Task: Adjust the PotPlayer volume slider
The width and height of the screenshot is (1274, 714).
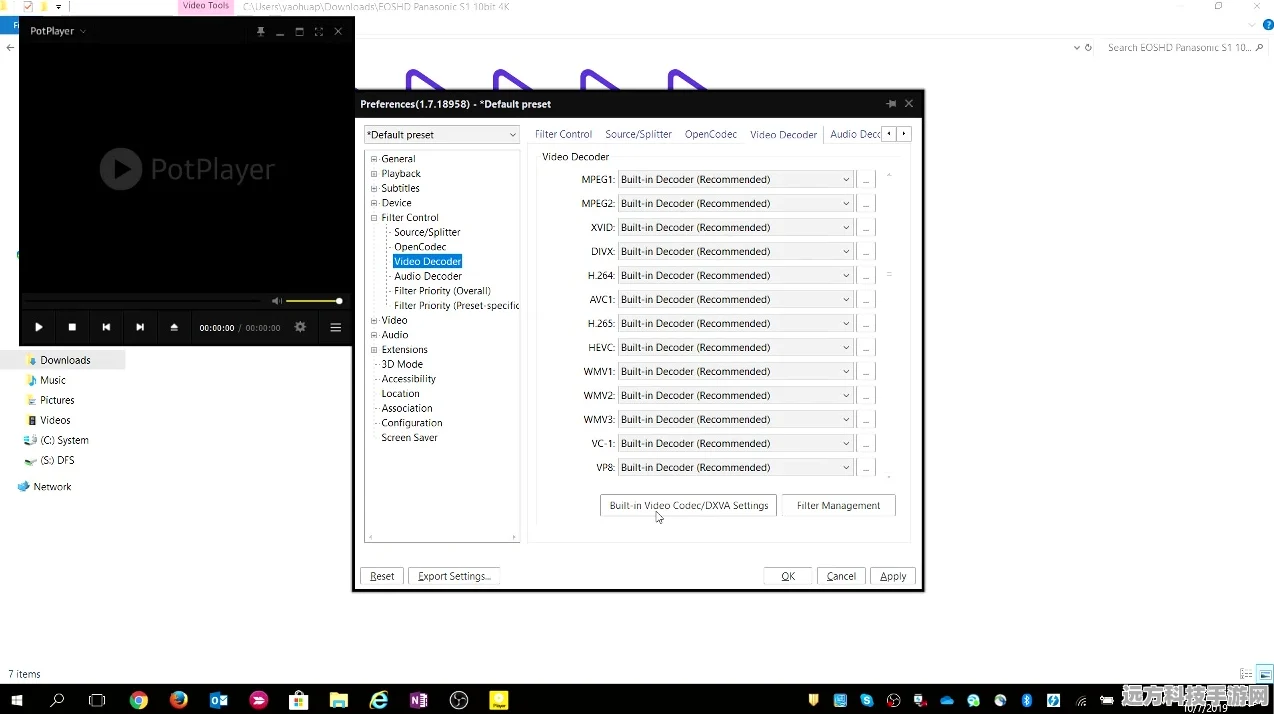Action: coord(314,301)
